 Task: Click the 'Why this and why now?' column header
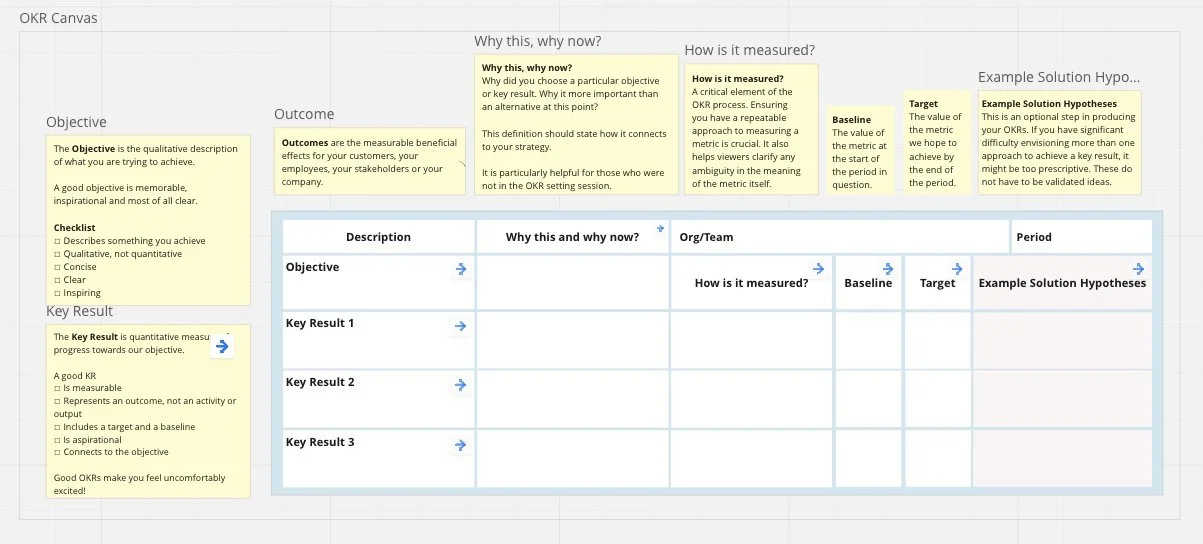573,237
